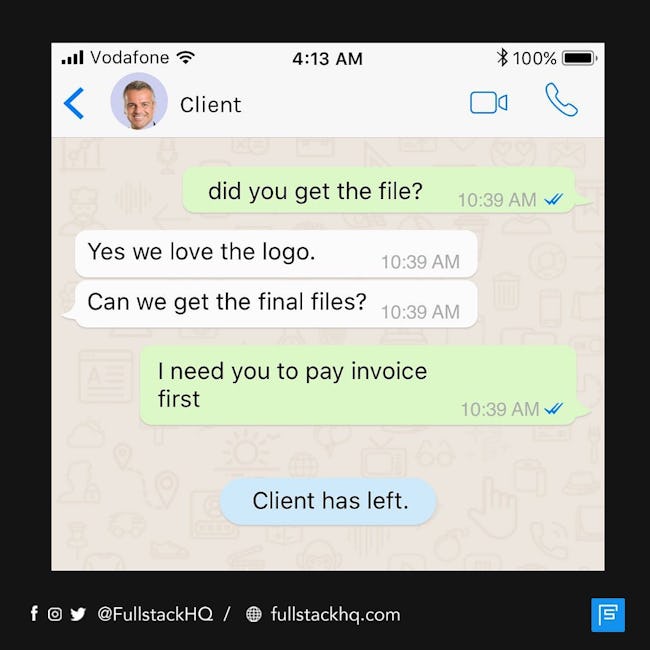Click the Facebook icon in footer
This screenshot has width=650, height=650.
(x=34, y=613)
